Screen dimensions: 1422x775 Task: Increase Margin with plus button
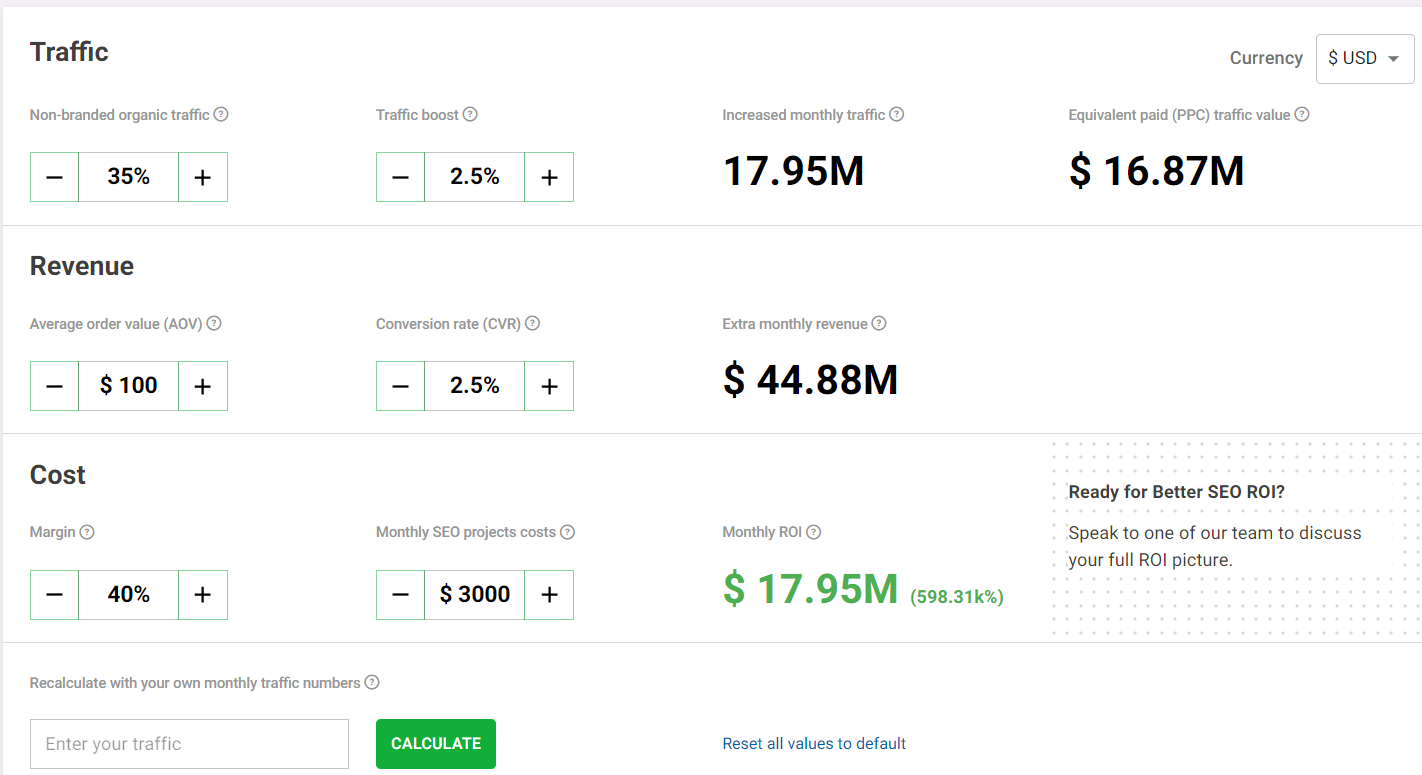point(203,595)
